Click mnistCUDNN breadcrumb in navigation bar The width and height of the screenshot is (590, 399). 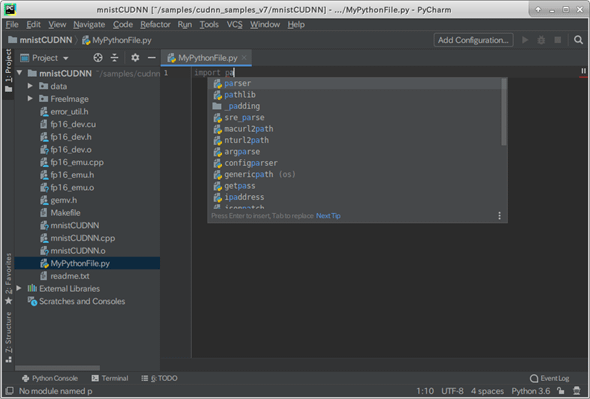[x=40, y=40]
